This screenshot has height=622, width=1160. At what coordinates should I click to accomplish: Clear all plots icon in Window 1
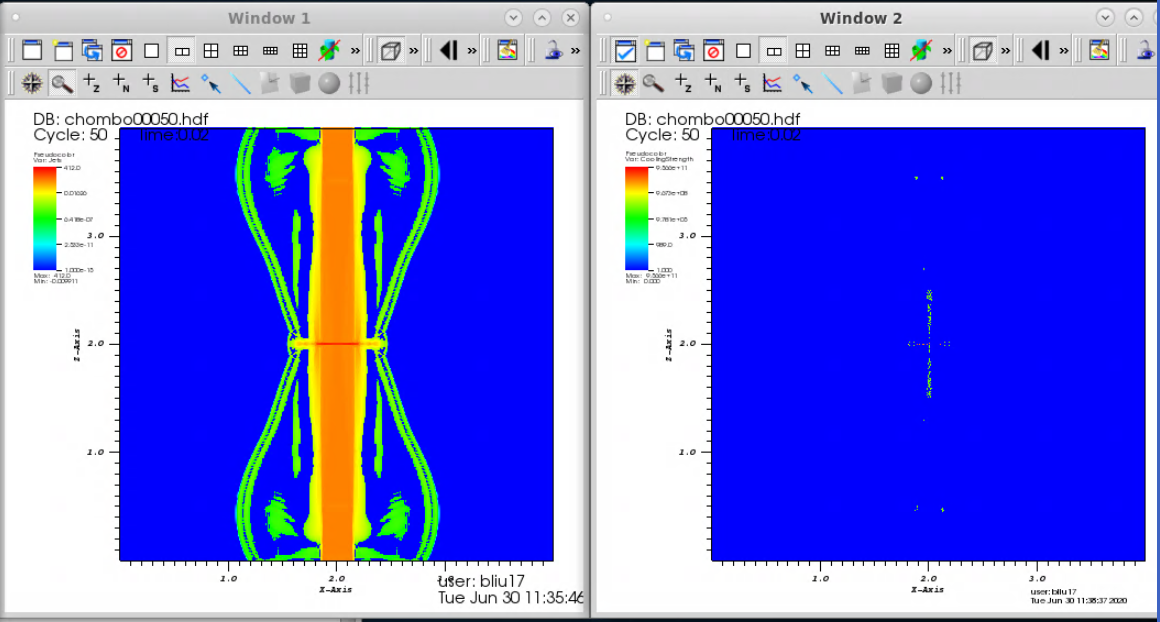click(329, 50)
